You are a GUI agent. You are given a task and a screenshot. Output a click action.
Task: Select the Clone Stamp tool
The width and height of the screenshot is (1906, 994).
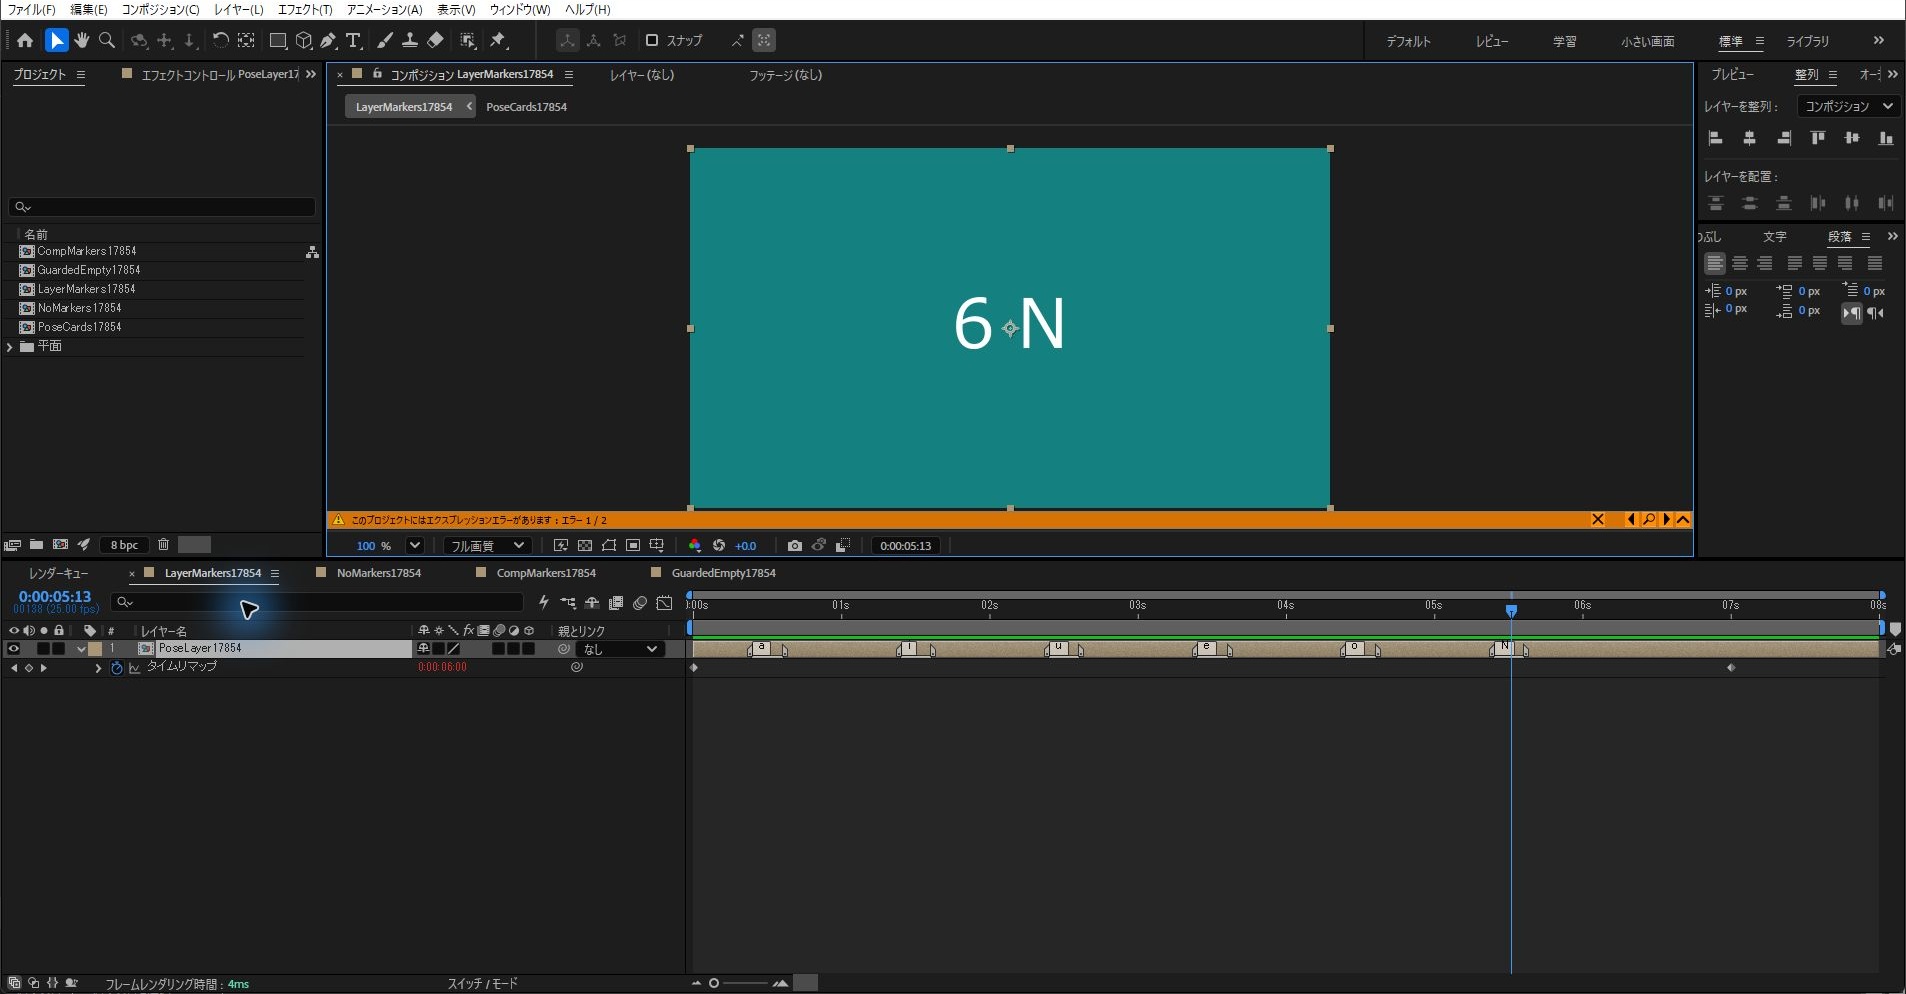(x=410, y=40)
